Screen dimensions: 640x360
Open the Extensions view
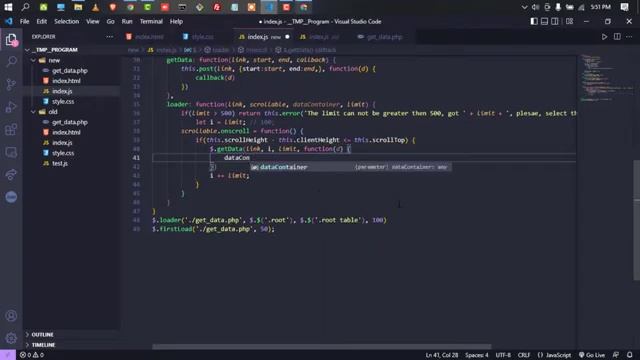click(11, 129)
